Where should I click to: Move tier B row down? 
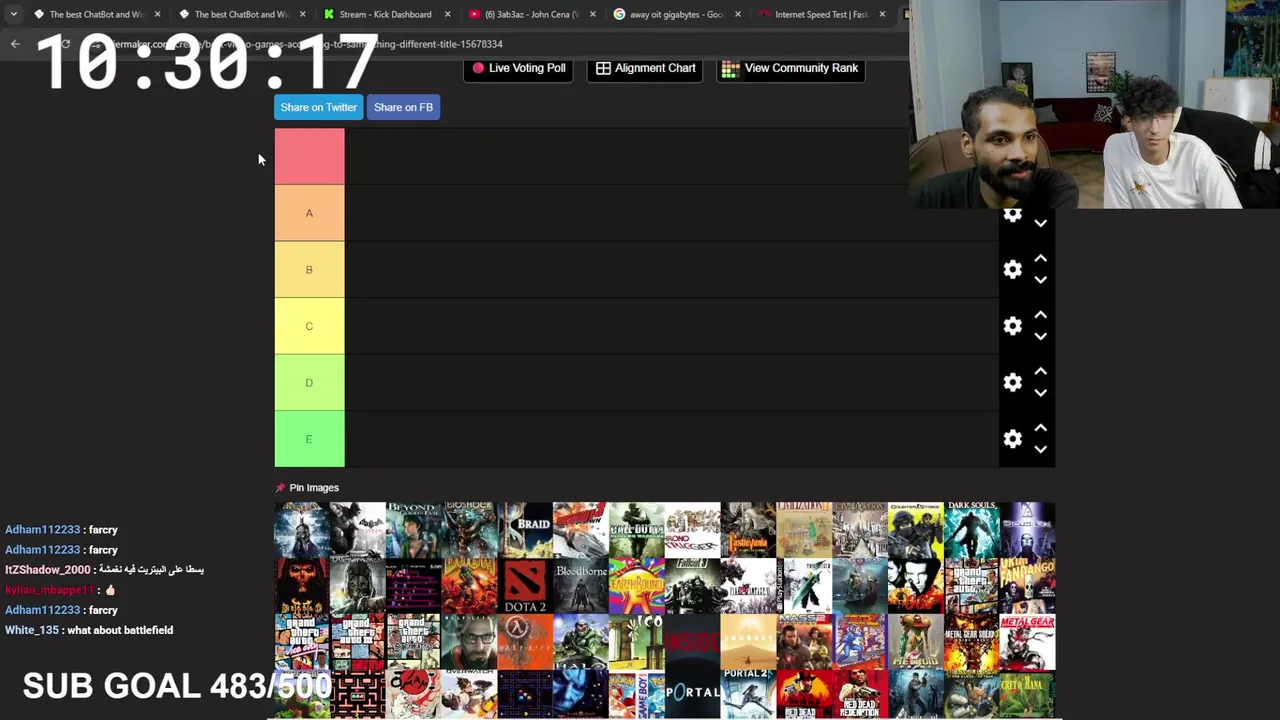[x=1041, y=280]
